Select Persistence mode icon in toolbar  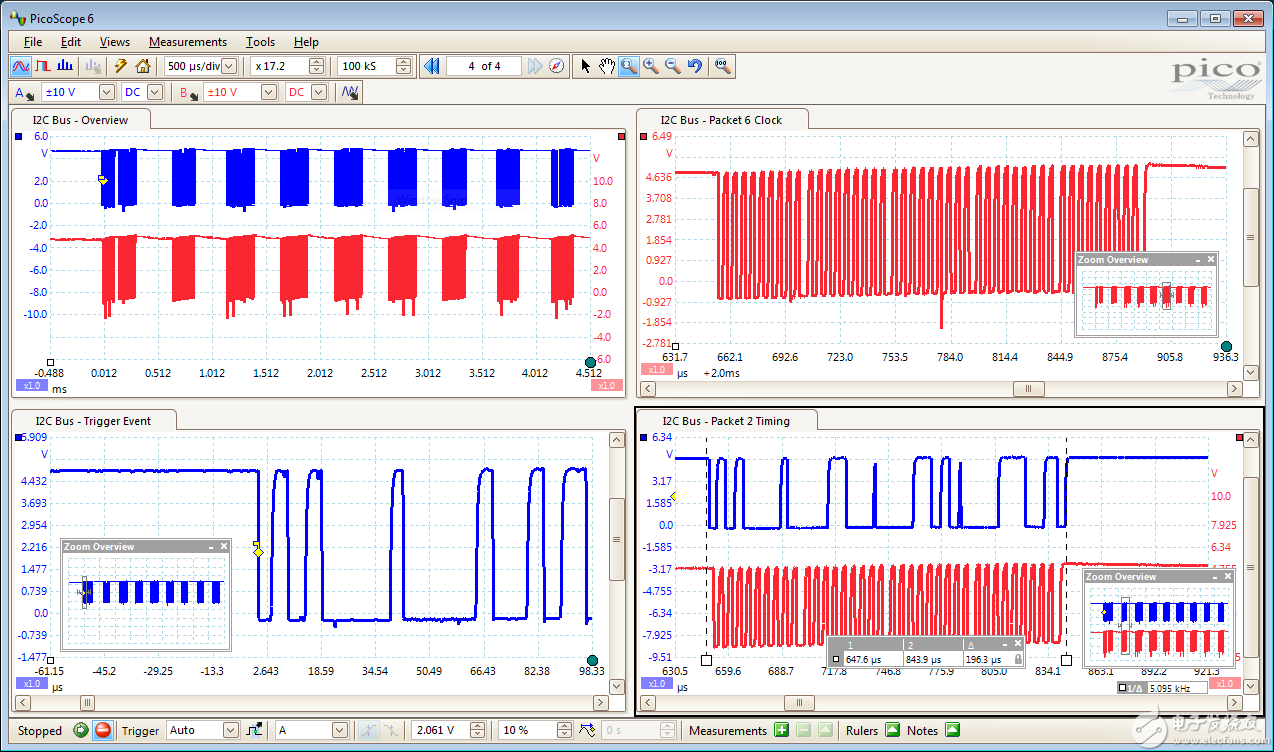point(43,66)
